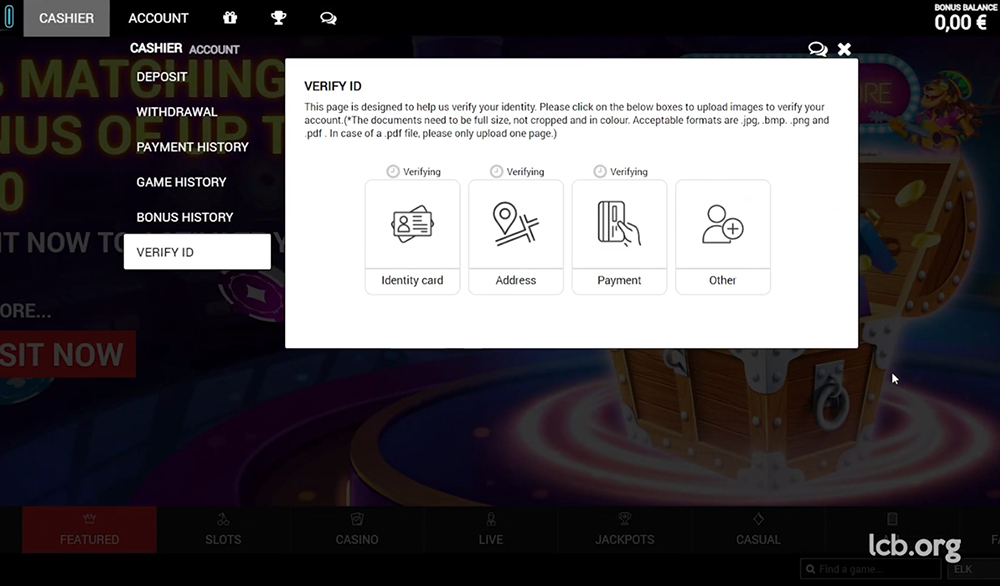The height and width of the screenshot is (586, 1000).
Task: Select the Jackpots category icon
Action: 624,519
